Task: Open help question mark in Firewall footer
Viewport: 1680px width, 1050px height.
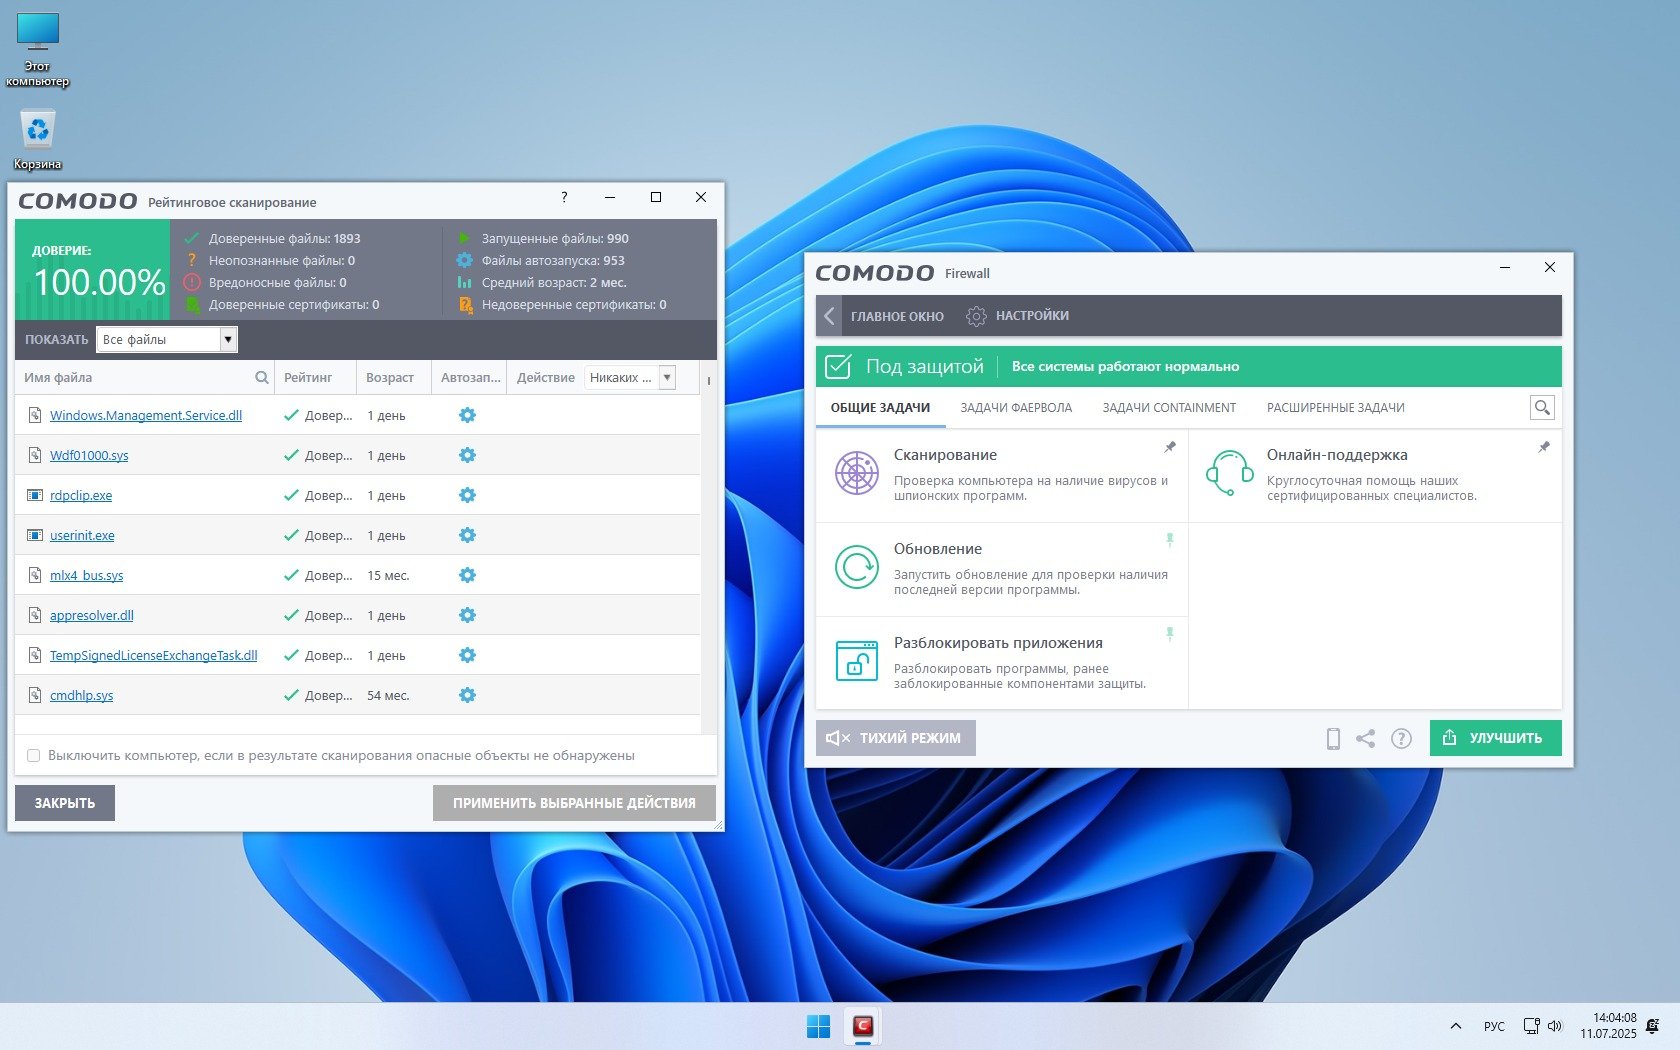Action: pos(1401,739)
